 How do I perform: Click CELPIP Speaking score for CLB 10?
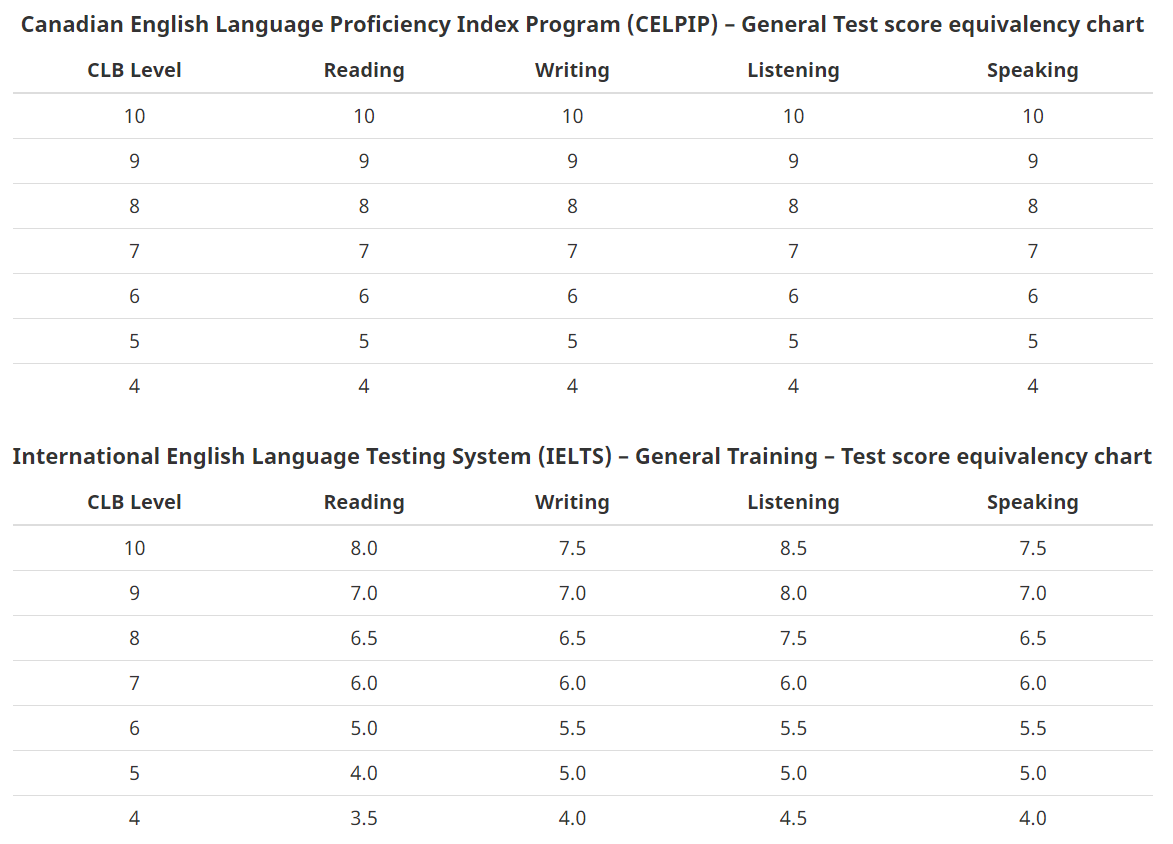click(1032, 117)
